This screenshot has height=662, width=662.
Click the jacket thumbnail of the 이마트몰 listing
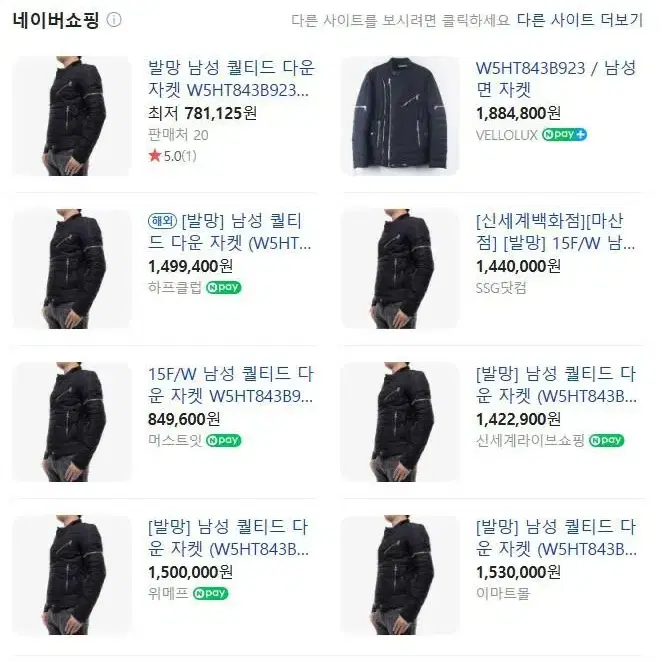(x=400, y=575)
